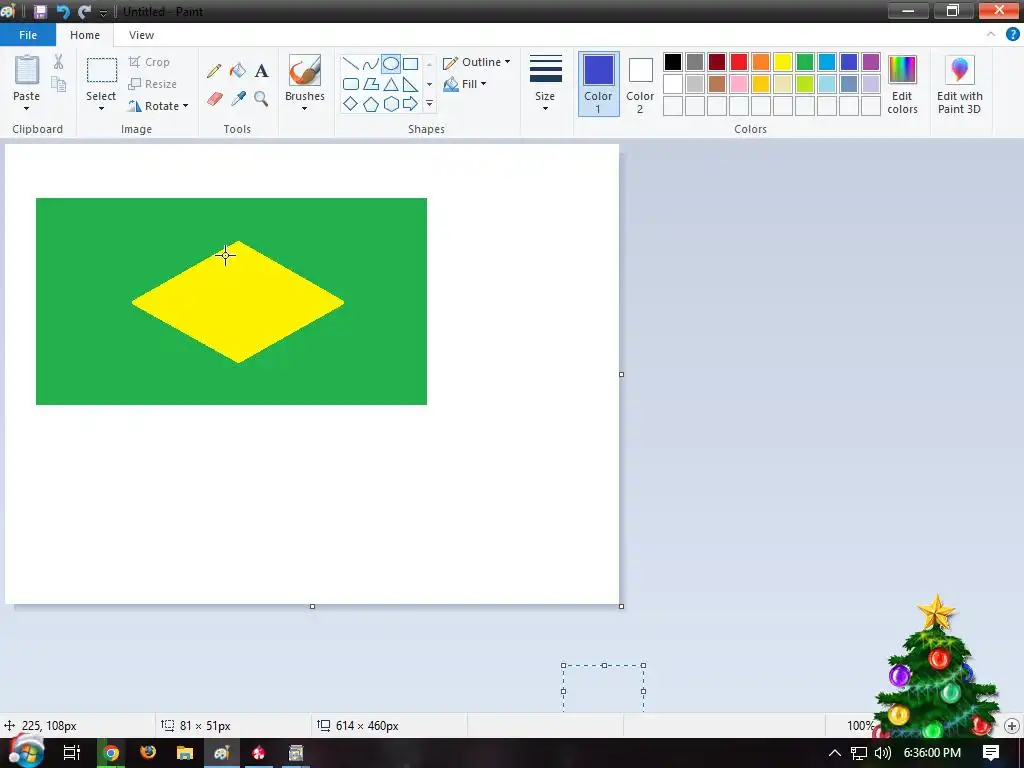Select the Color picker eyedropper tool
This screenshot has width=1024, height=768.
point(238,99)
